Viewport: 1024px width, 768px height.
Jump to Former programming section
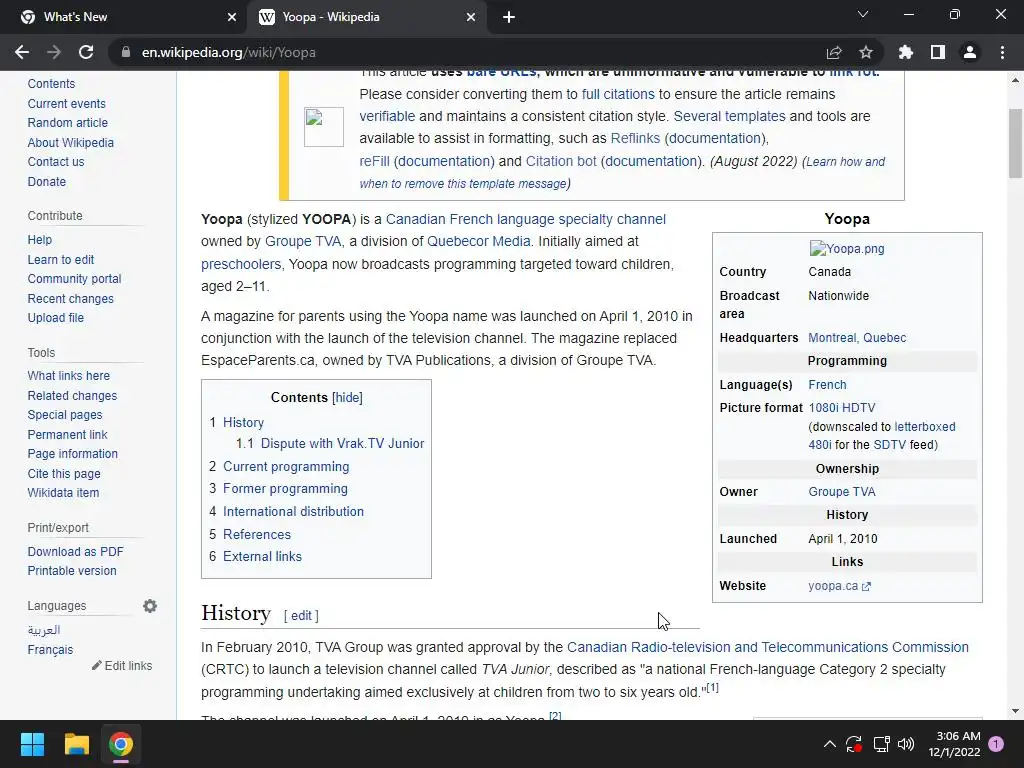point(285,488)
